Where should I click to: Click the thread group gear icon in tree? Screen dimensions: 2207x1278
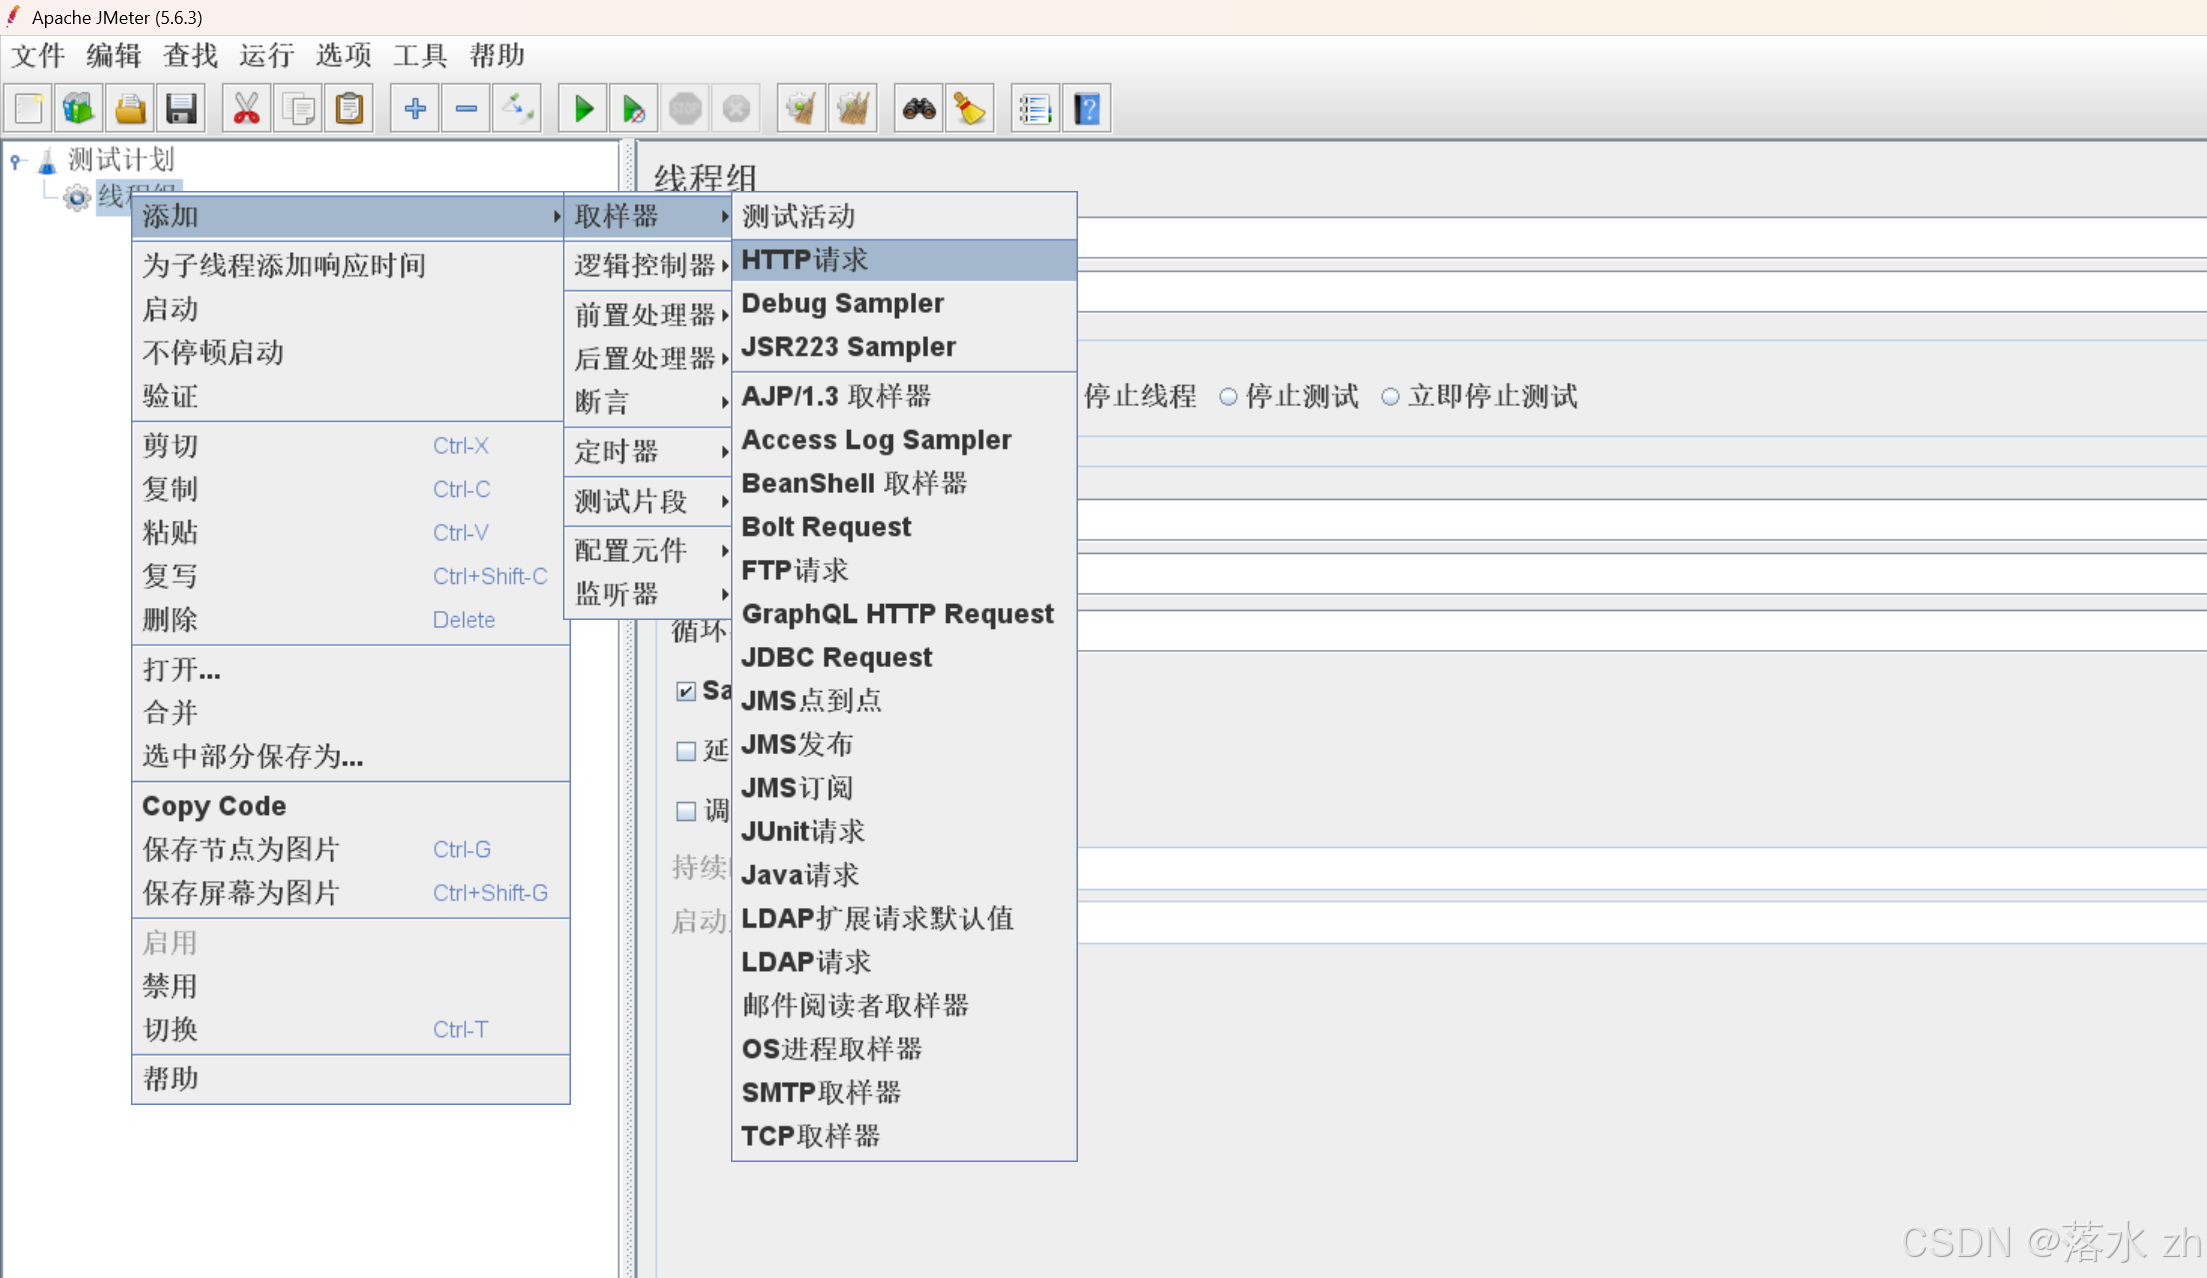77,198
